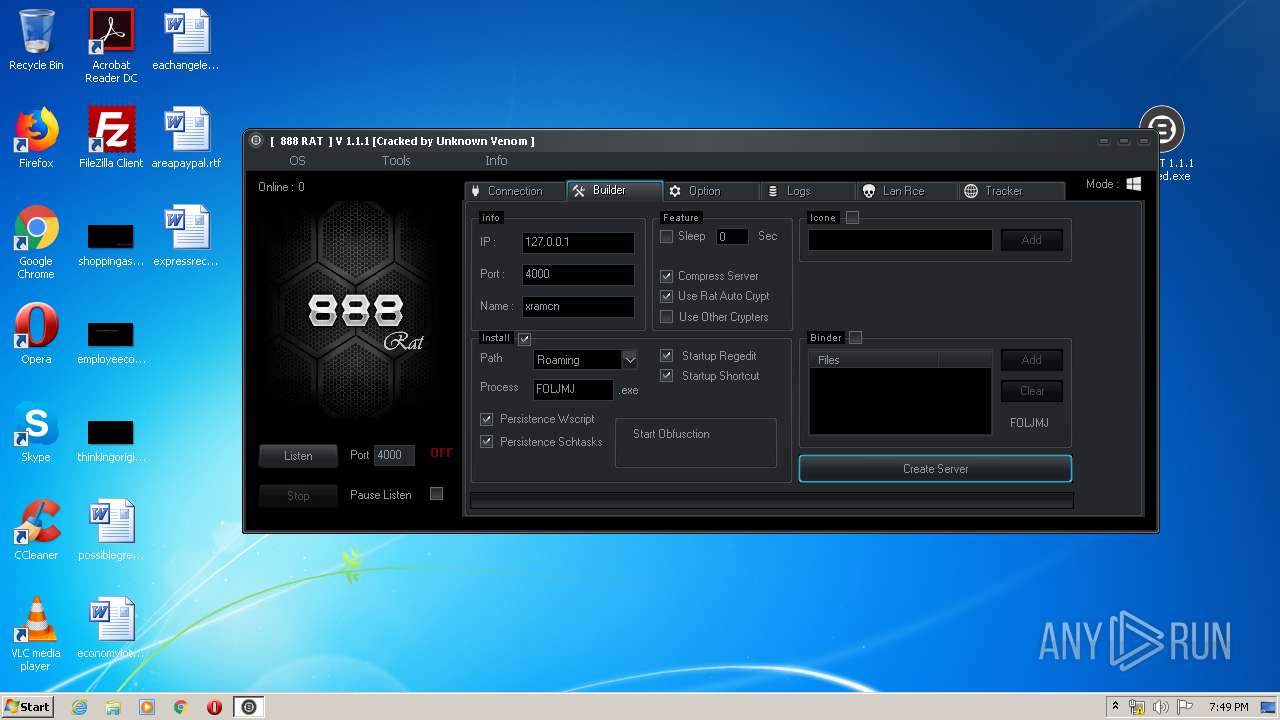Open Windows Explorer from the taskbar
Viewport: 1280px width, 720px height.
coord(113,707)
